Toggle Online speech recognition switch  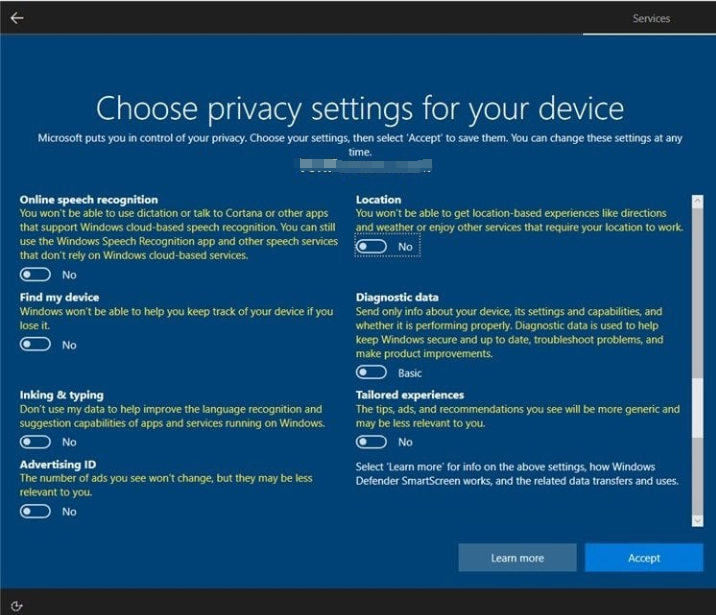click(35, 274)
